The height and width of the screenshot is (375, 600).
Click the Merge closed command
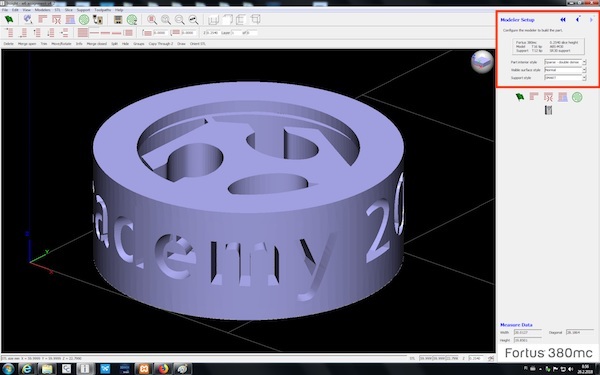pyautogui.click(x=96, y=44)
